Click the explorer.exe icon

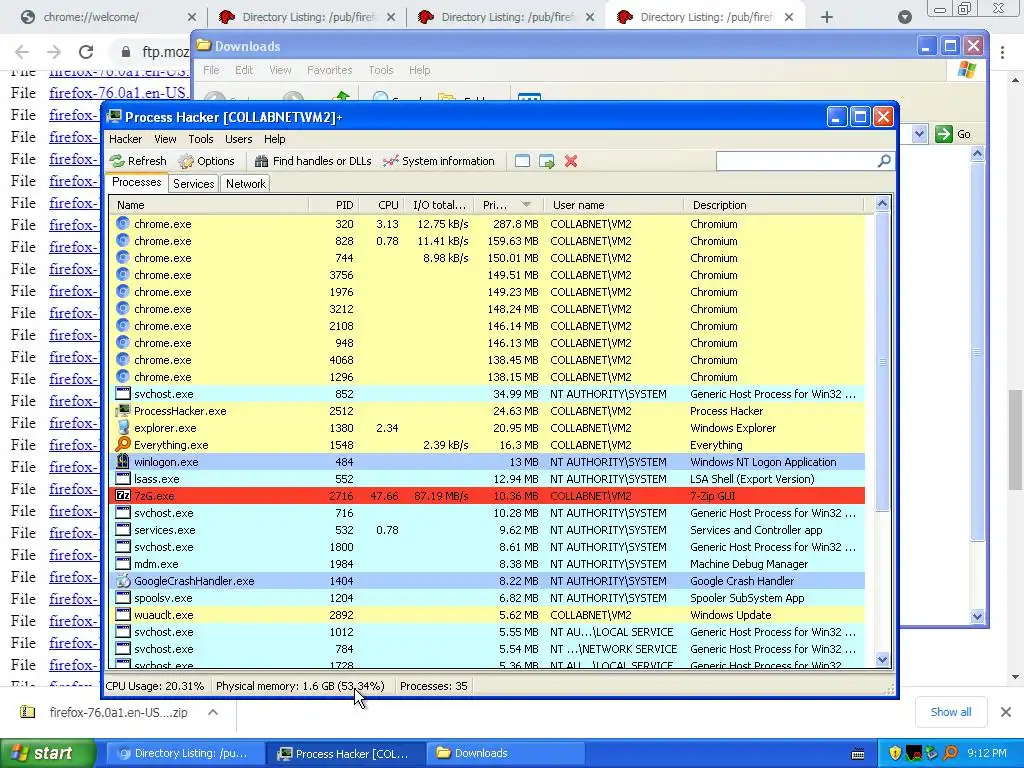[x=123, y=428]
